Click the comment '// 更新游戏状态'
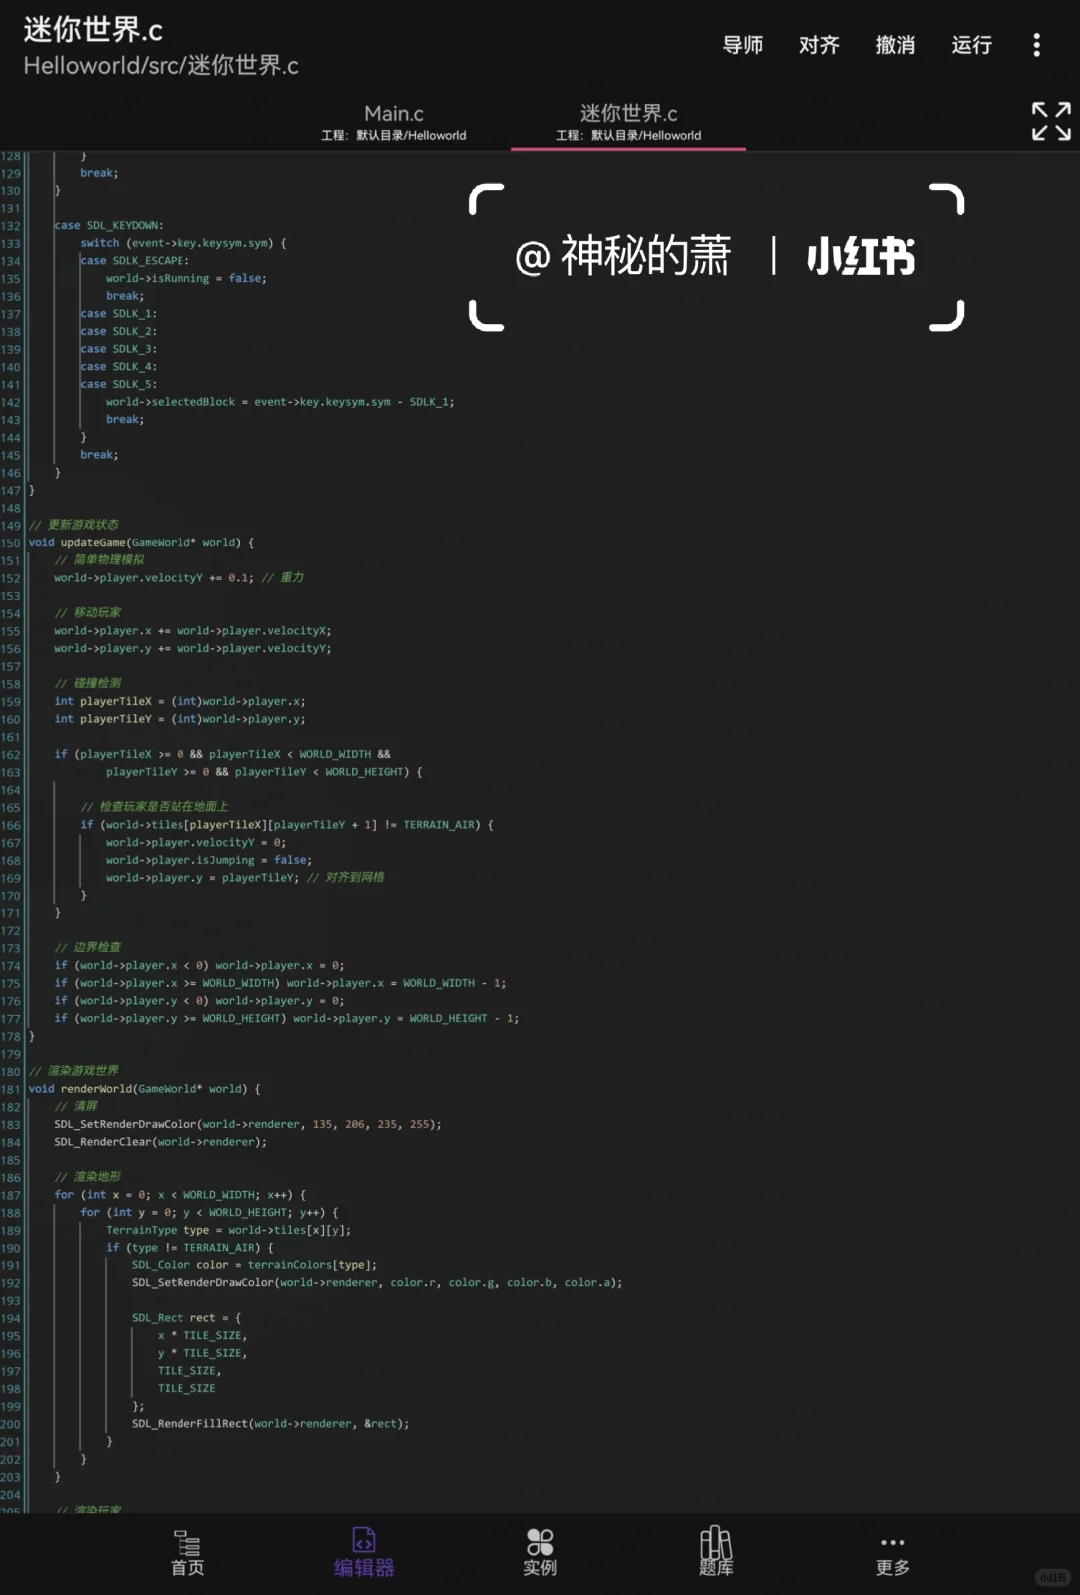Screen dimensions: 1080x1595 tap(74, 525)
